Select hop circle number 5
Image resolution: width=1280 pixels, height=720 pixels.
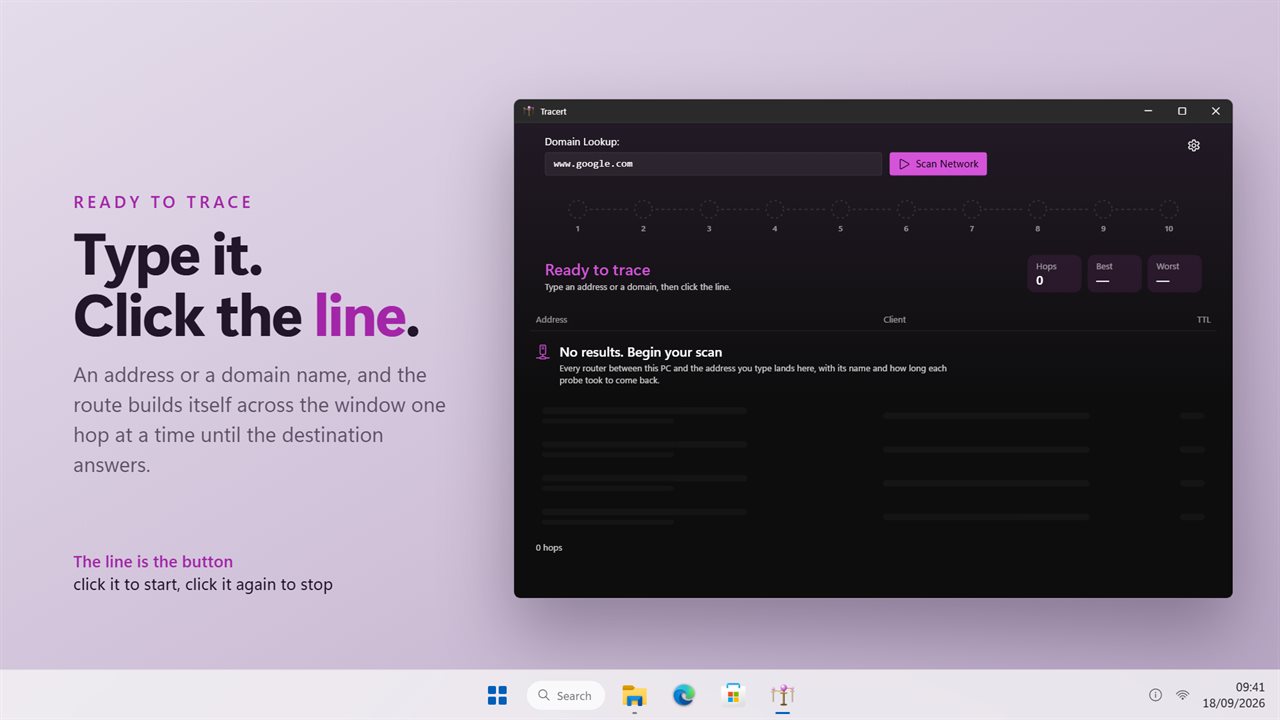tap(840, 210)
